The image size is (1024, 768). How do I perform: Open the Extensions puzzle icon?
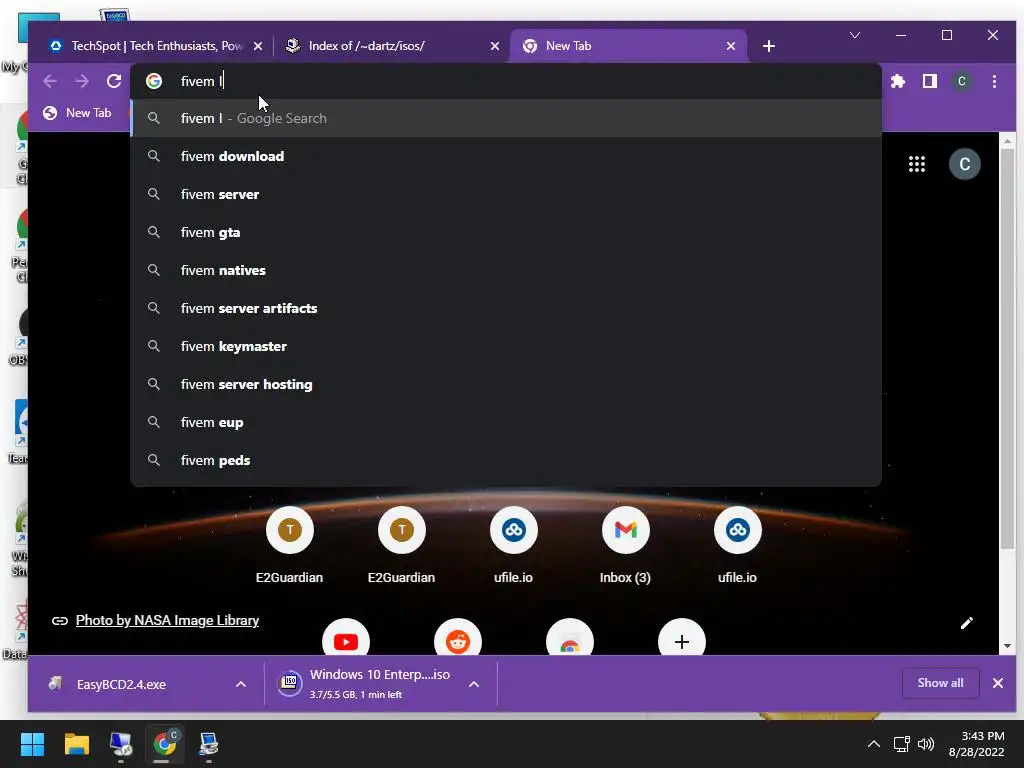pyautogui.click(x=898, y=81)
